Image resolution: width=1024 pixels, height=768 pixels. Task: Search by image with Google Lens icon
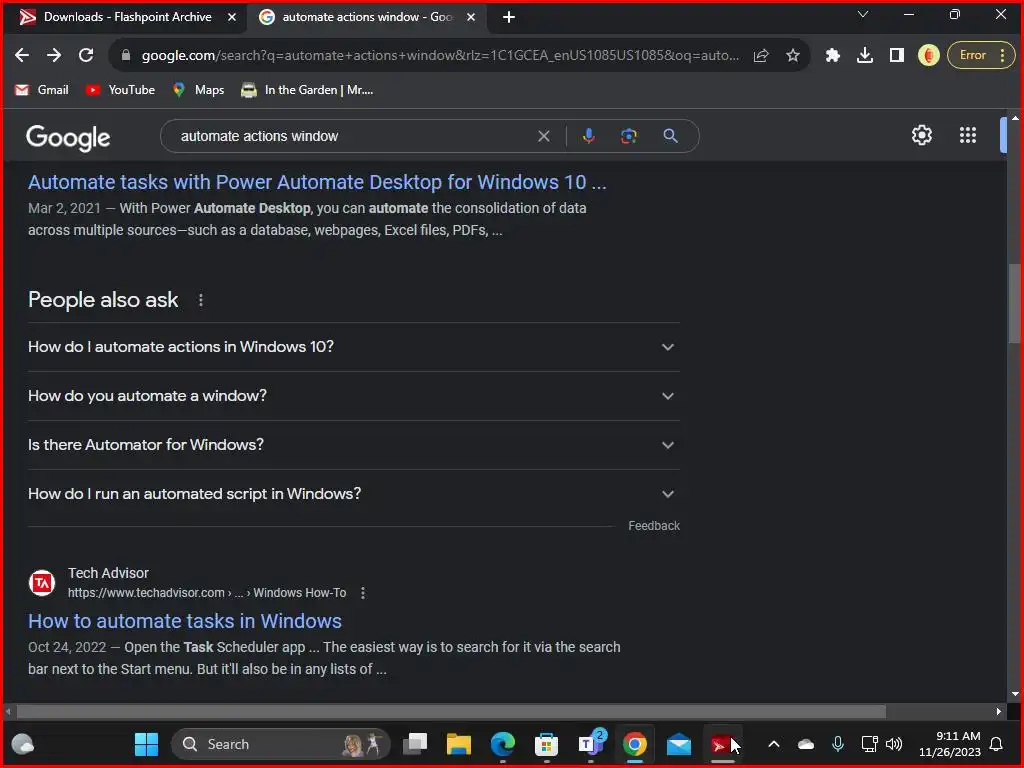pos(628,136)
